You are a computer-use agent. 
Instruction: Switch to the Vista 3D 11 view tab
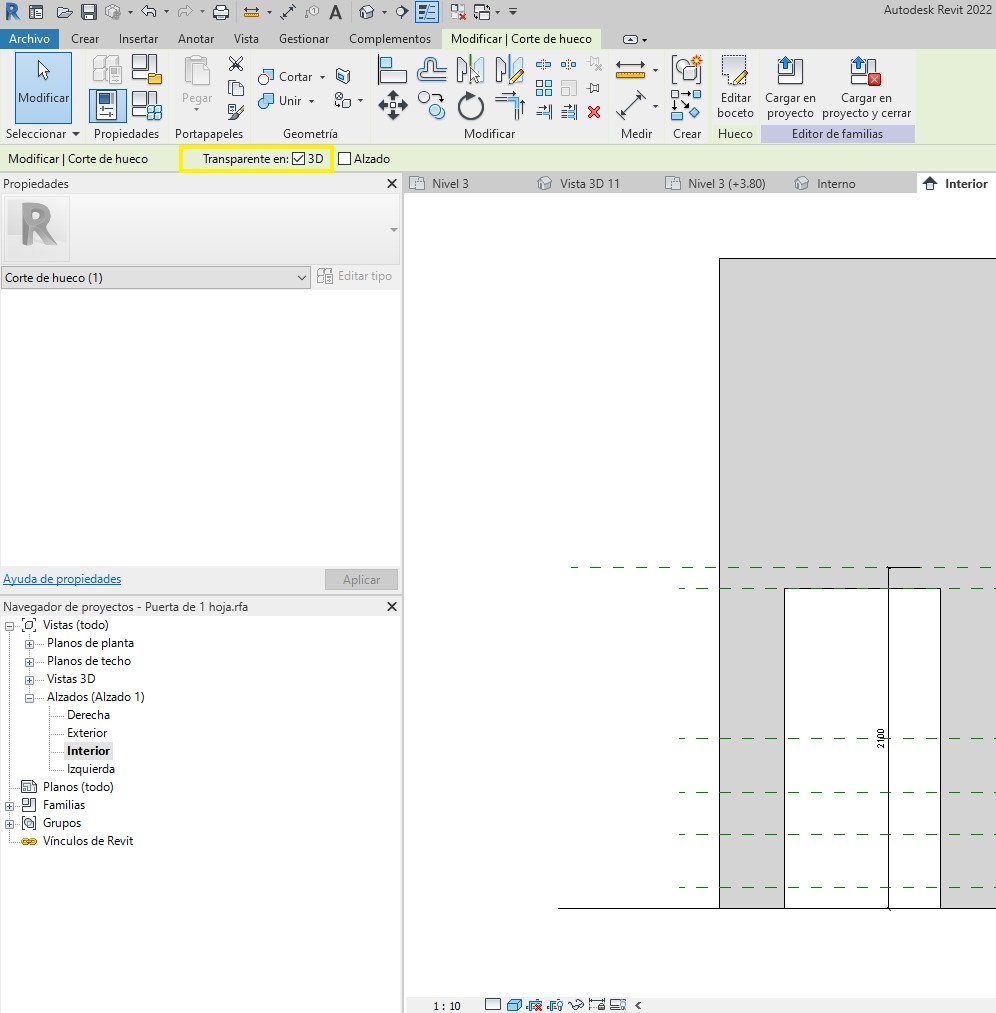tap(589, 184)
